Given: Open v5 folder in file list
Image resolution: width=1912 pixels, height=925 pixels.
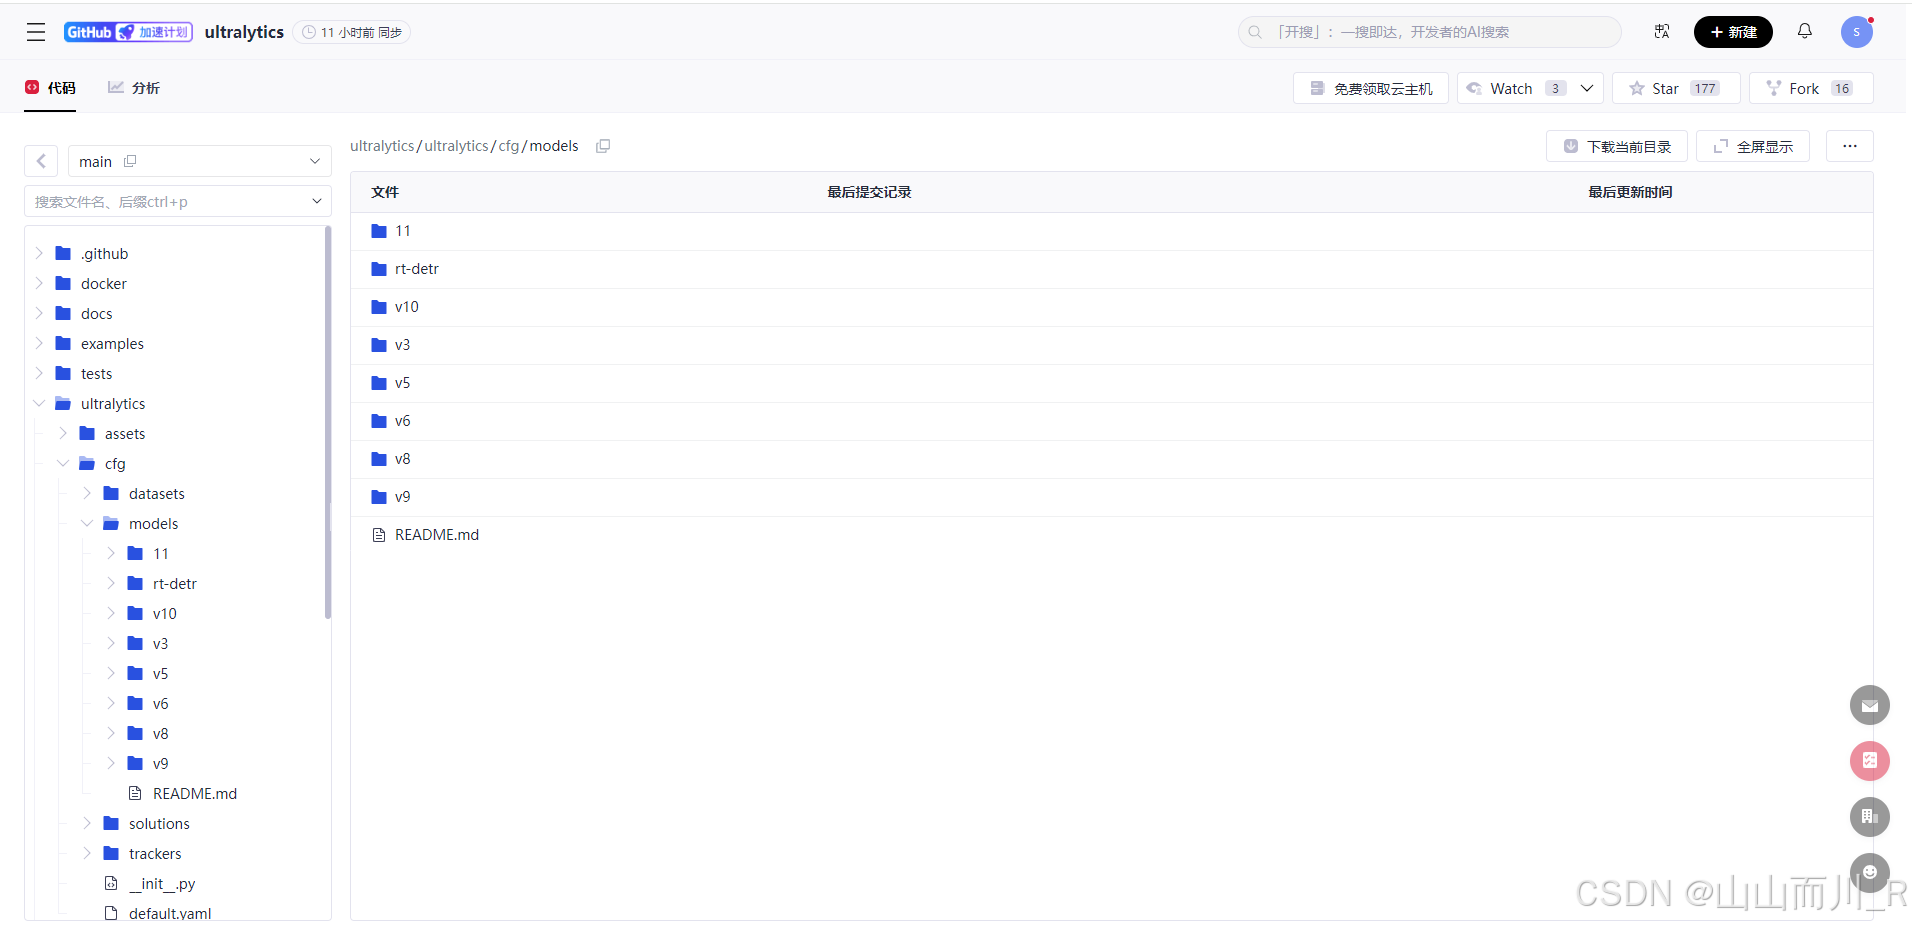Looking at the screenshot, I should coord(402,383).
